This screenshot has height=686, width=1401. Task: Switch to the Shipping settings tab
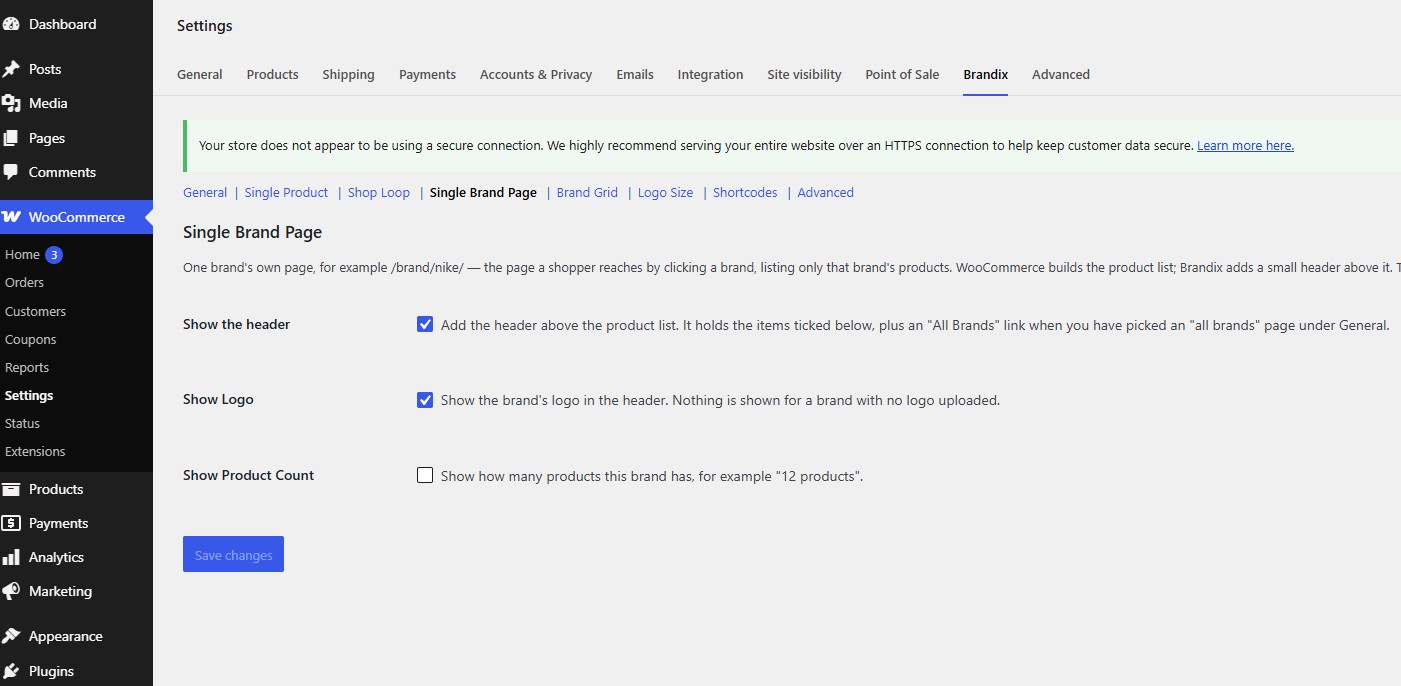click(x=348, y=74)
